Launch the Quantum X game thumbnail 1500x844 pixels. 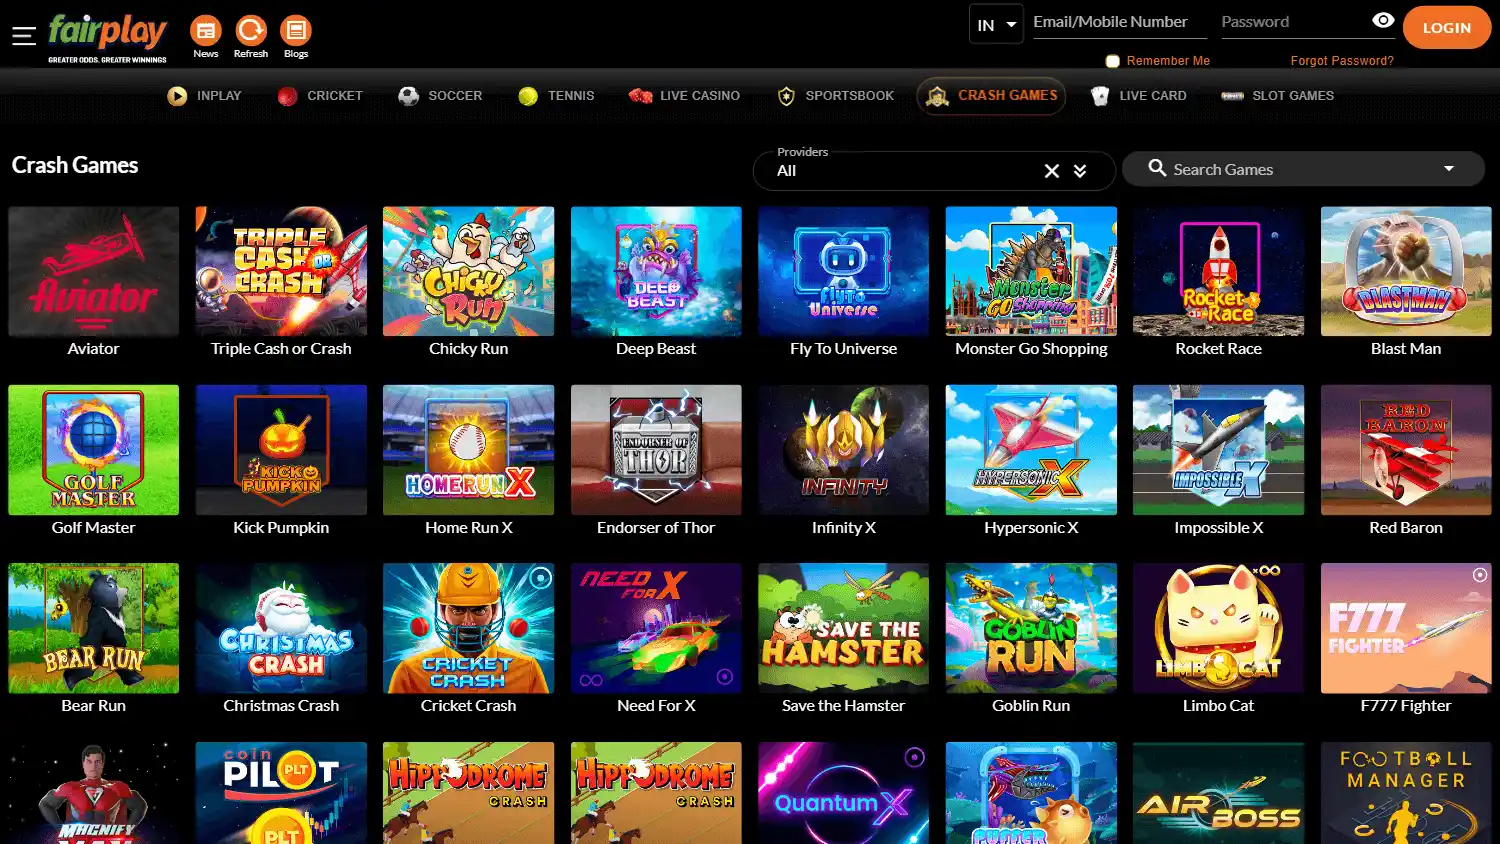pyautogui.click(x=843, y=793)
